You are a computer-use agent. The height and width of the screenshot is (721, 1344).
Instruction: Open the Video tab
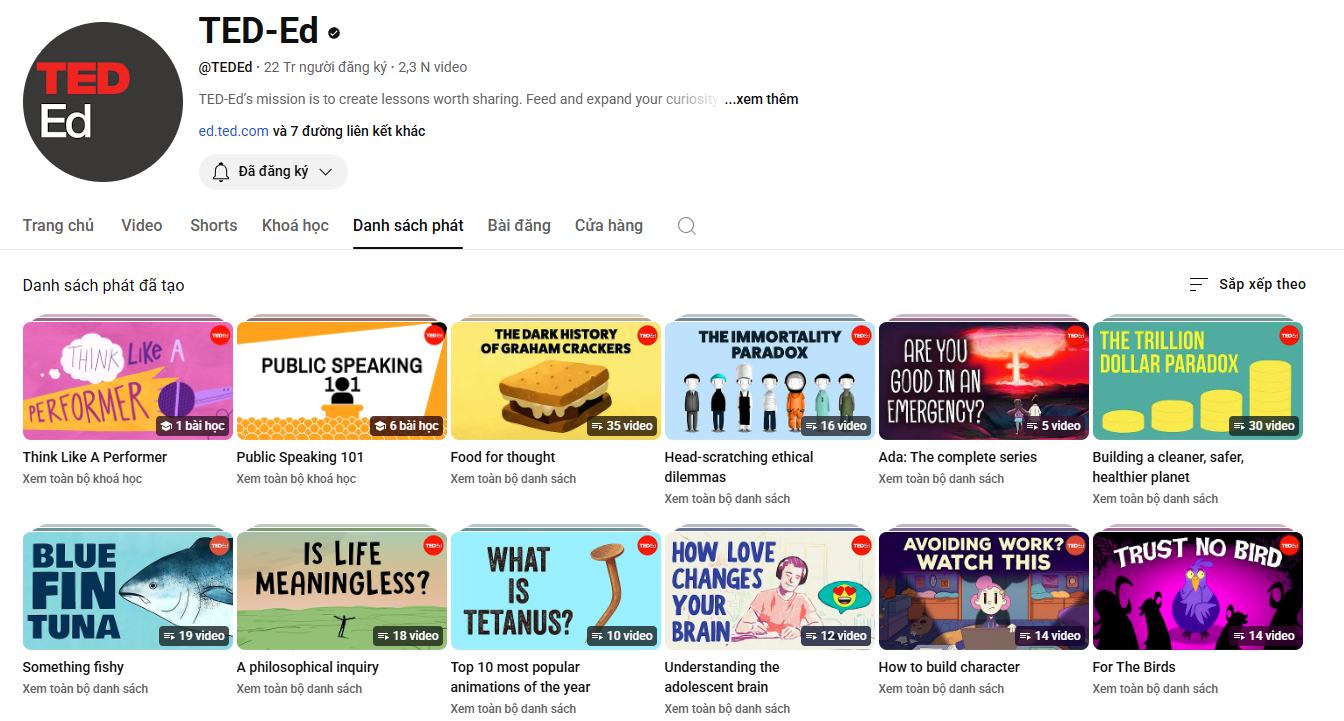pos(142,226)
